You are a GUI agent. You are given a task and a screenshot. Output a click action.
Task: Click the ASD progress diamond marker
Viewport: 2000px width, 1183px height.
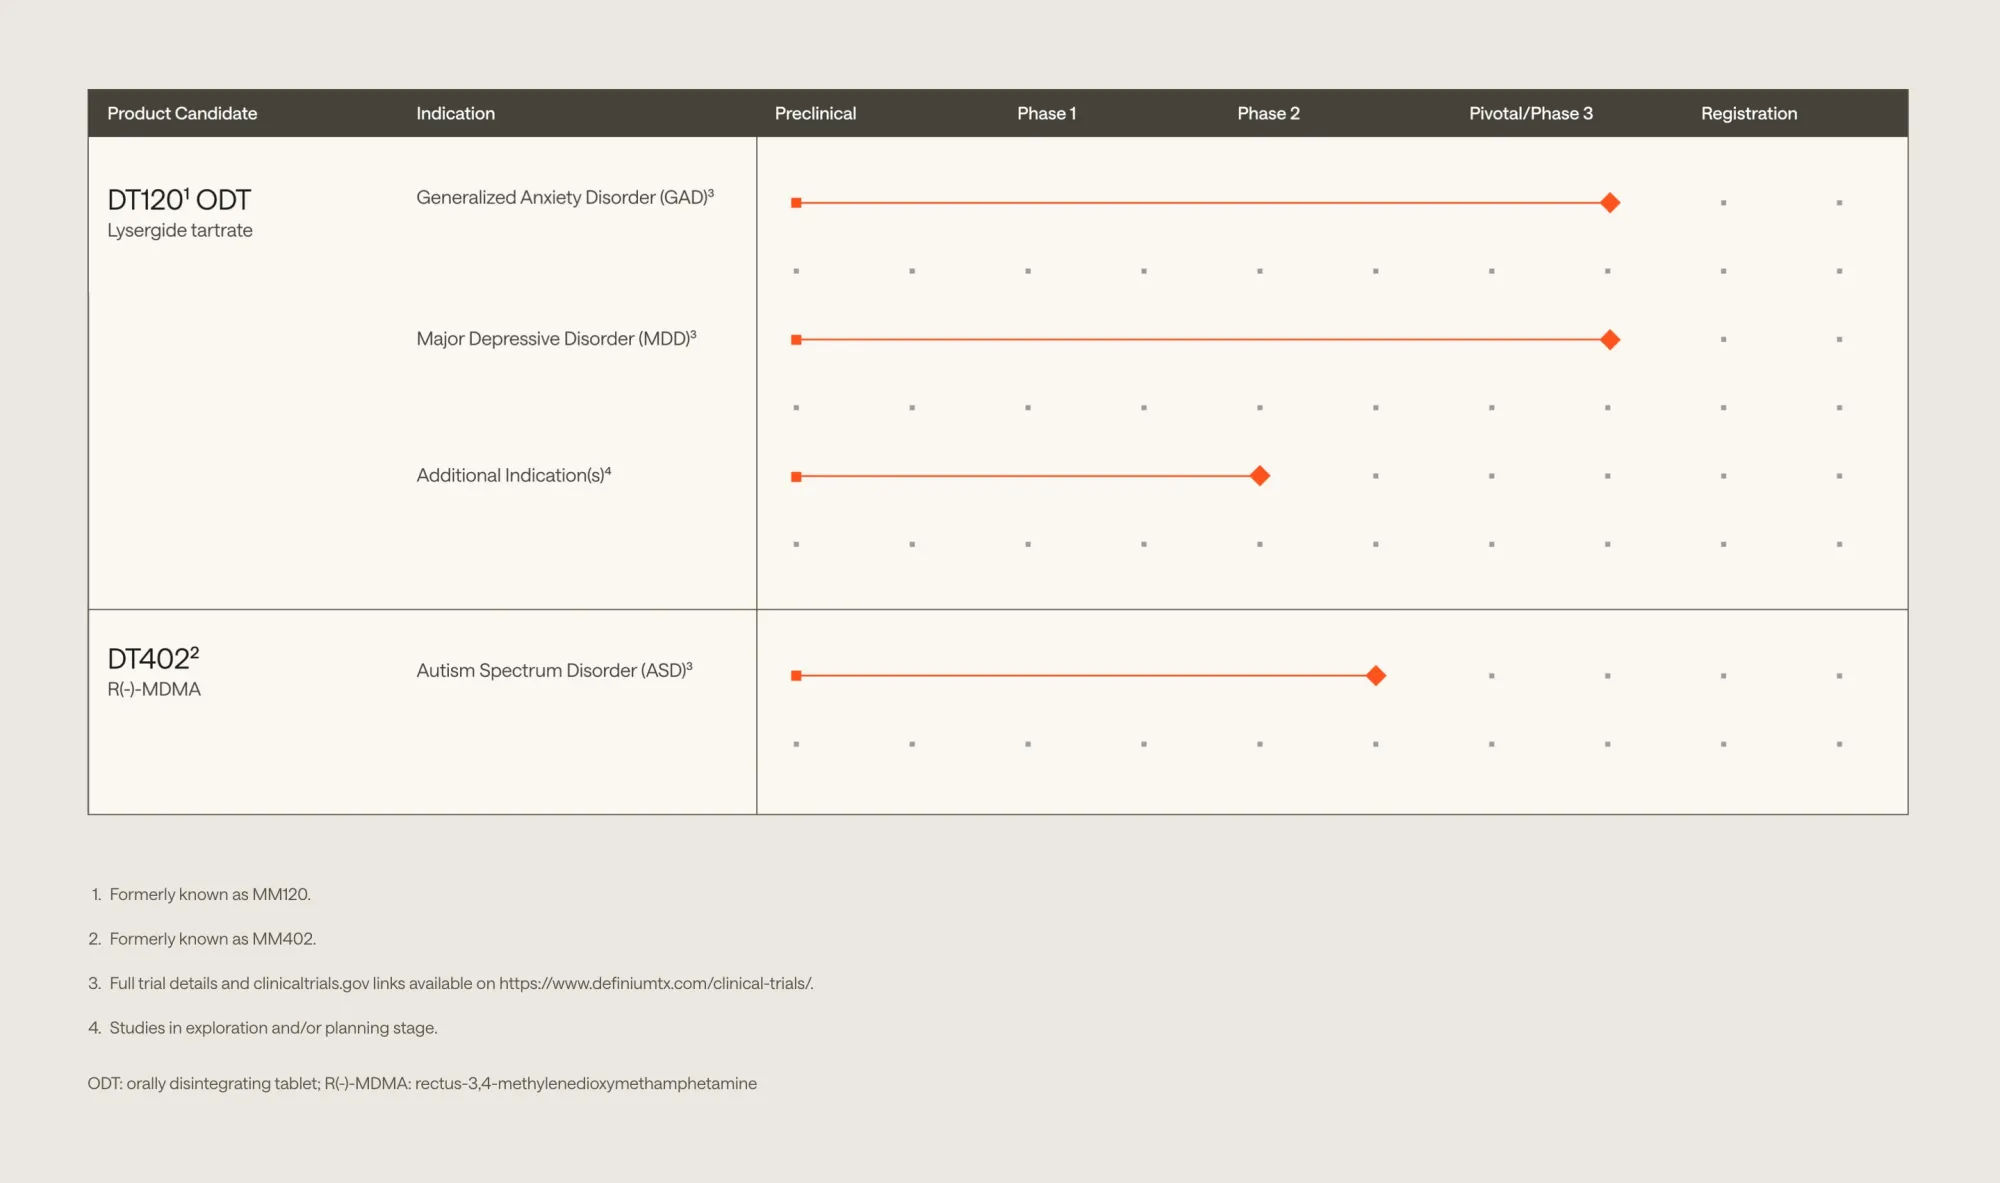pos(1376,676)
